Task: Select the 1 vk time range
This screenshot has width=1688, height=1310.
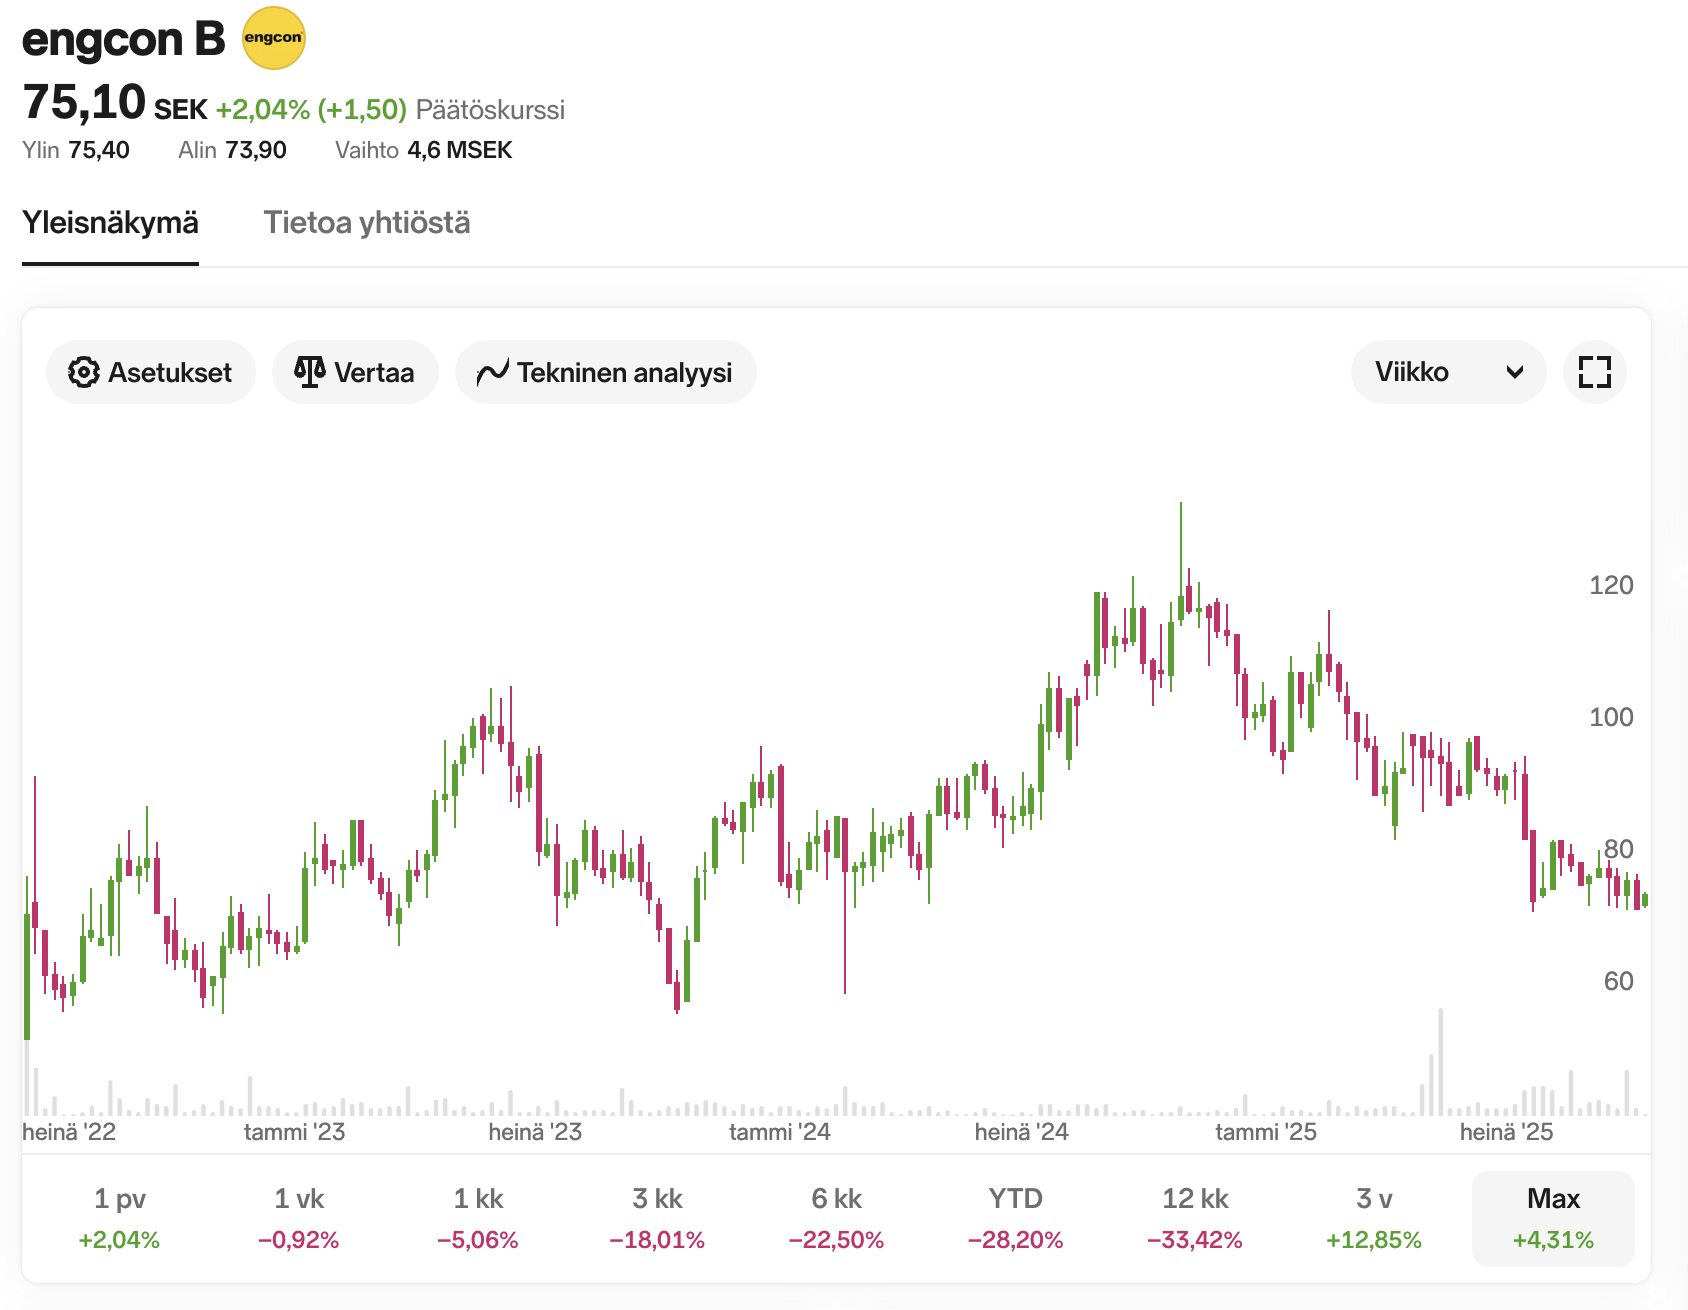Action: [x=299, y=1218]
